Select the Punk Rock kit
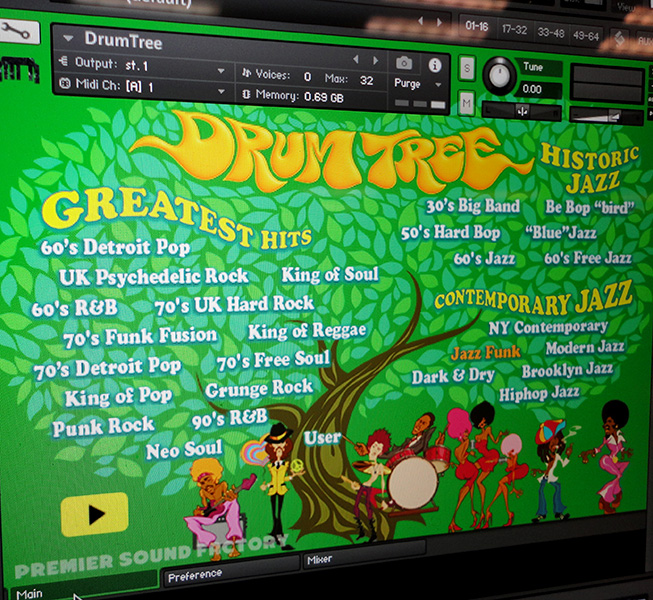The width and height of the screenshot is (653, 600). [x=103, y=426]
